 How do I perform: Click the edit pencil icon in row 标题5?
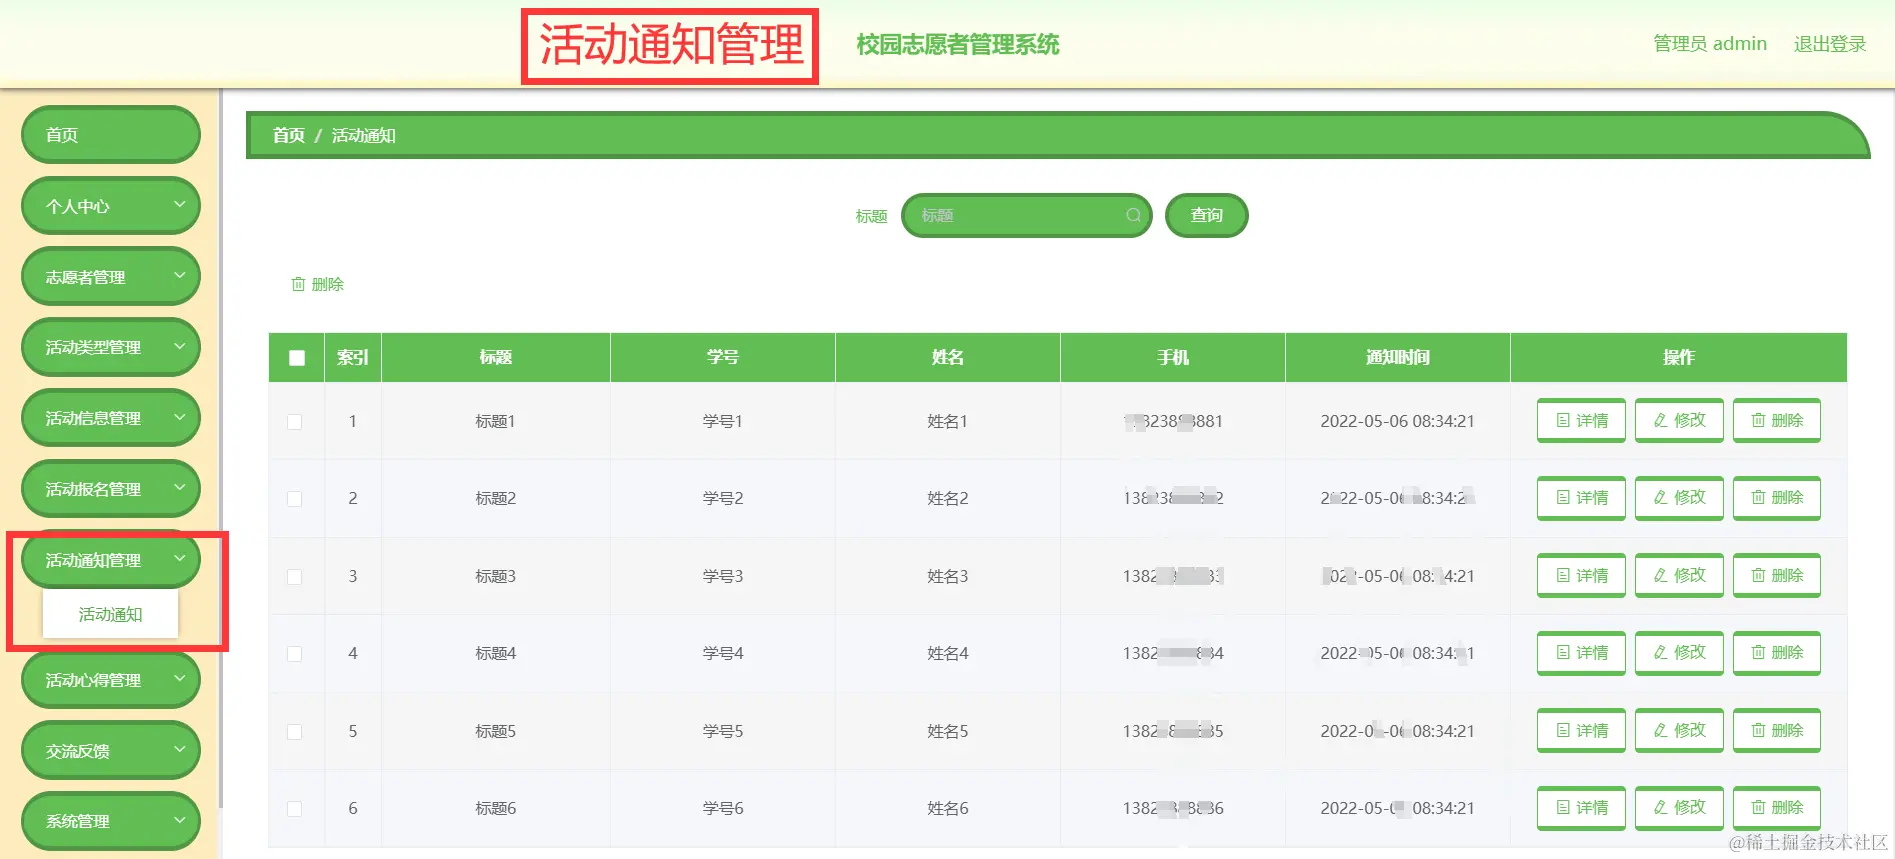[1661, 731]
